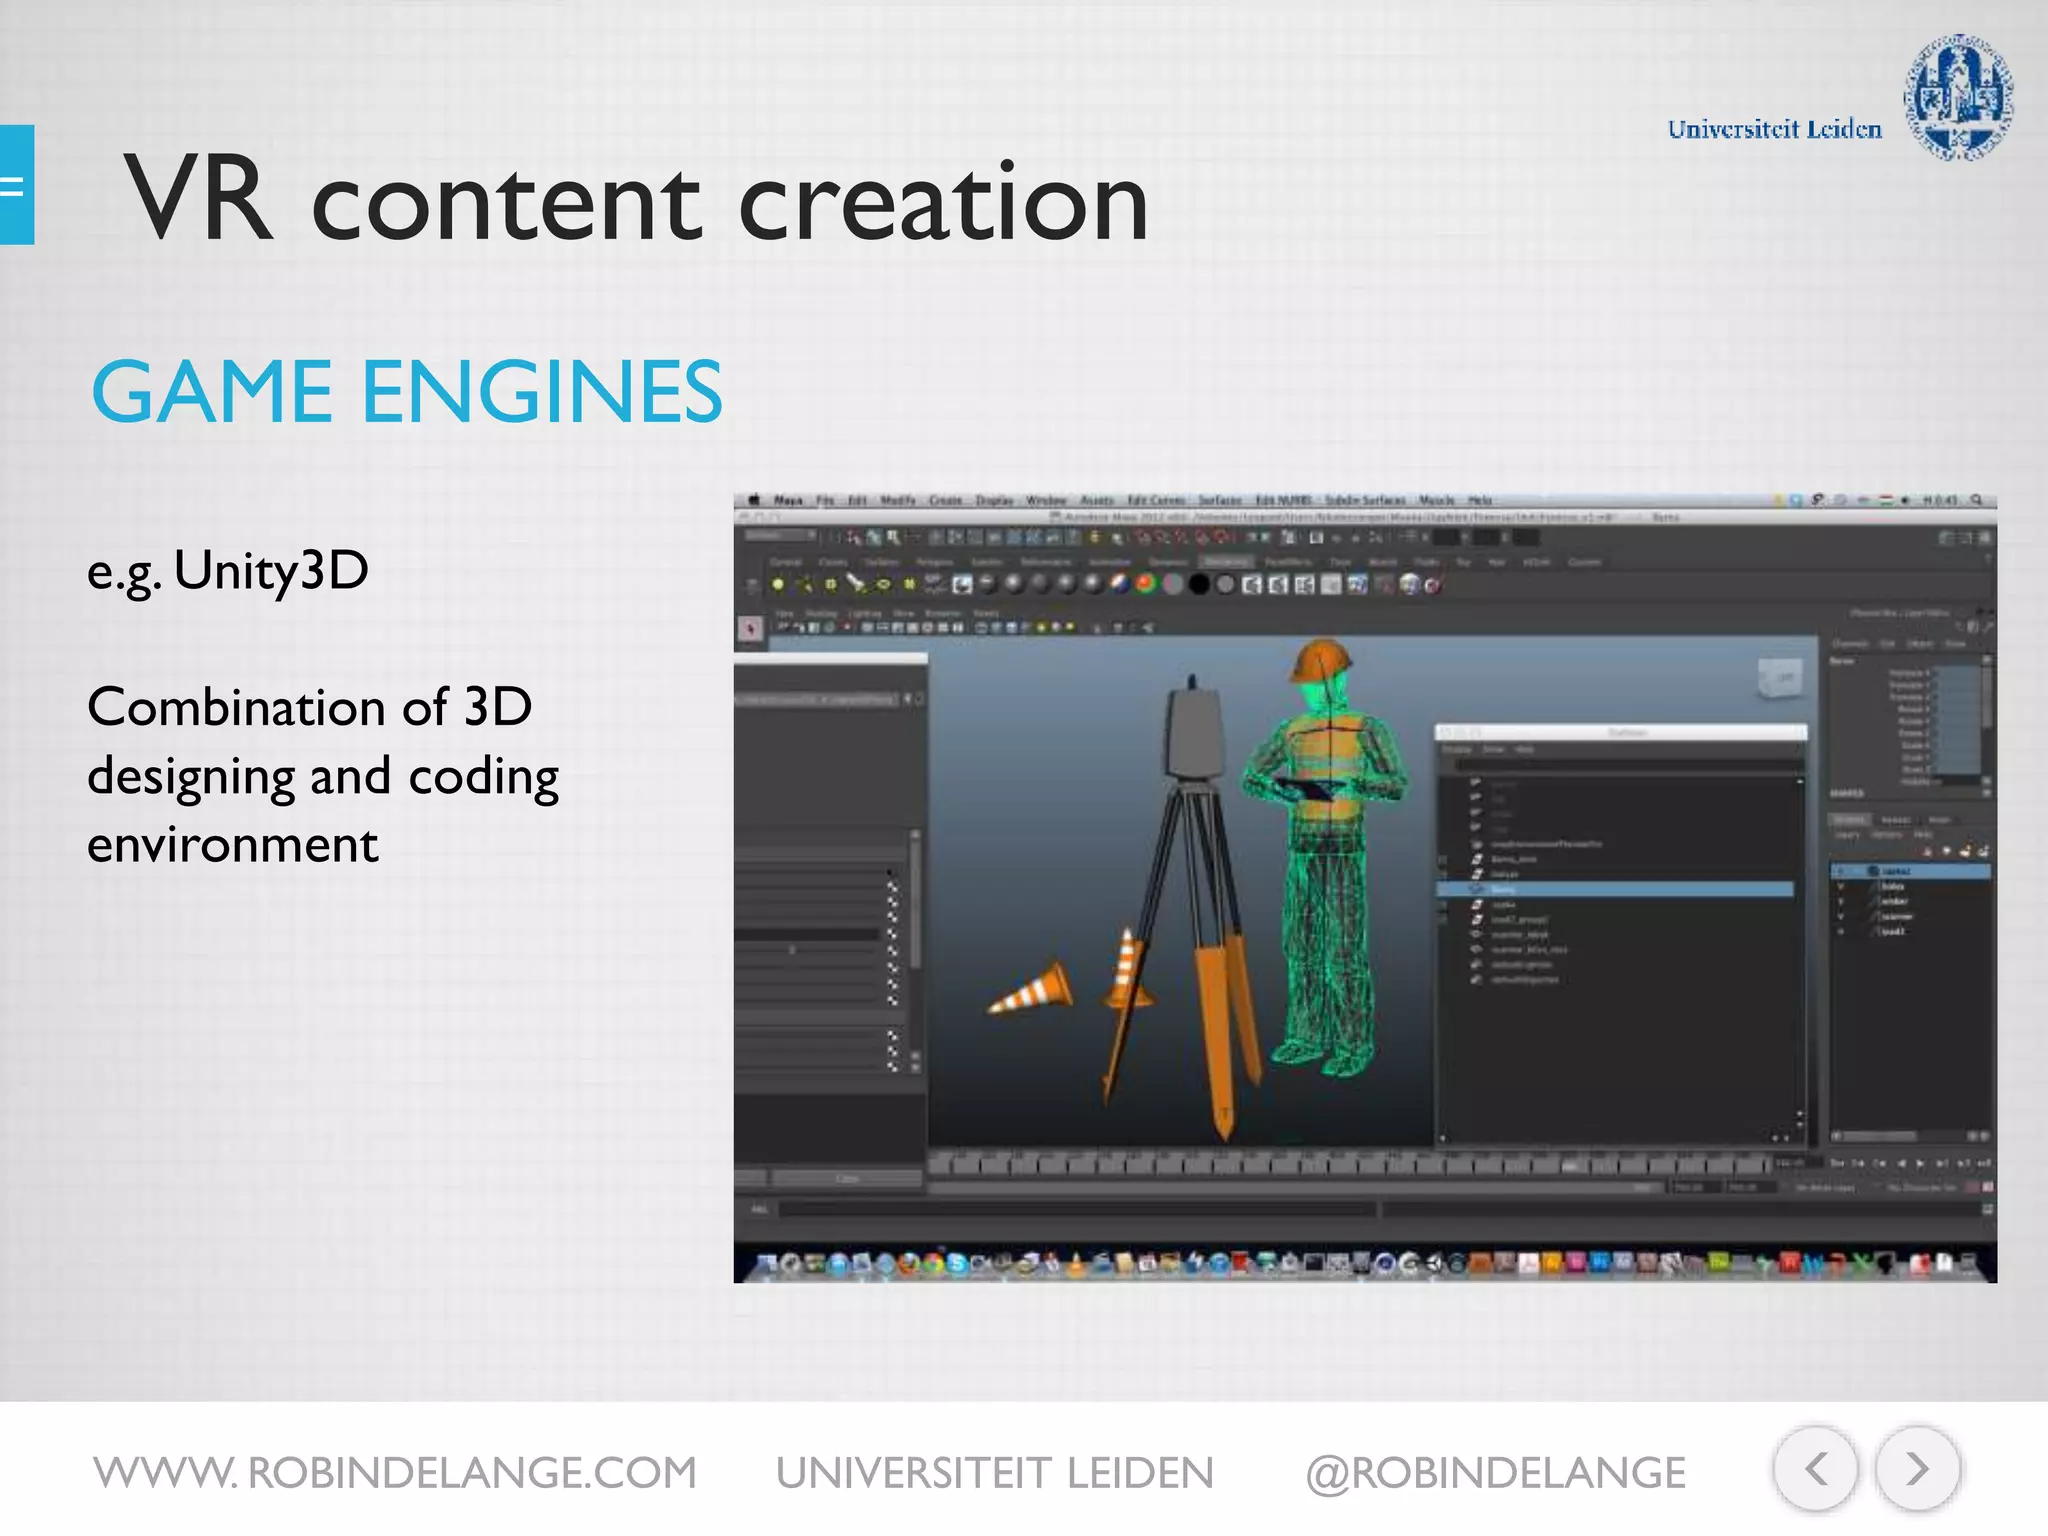Click the blinn material sphere icon
Screen dimensions: 2048x1536
(1013, 584)
